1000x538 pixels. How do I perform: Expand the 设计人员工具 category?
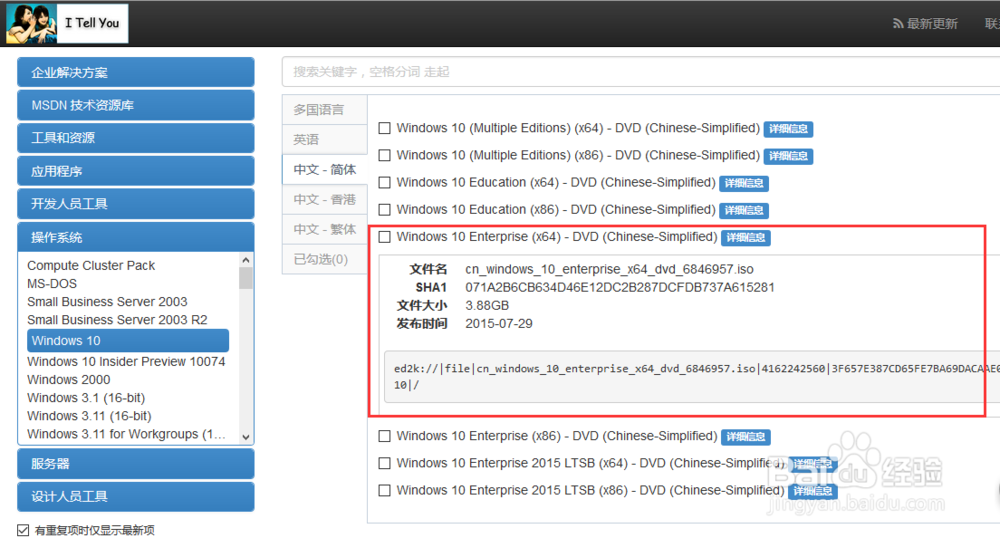(136, 496)
